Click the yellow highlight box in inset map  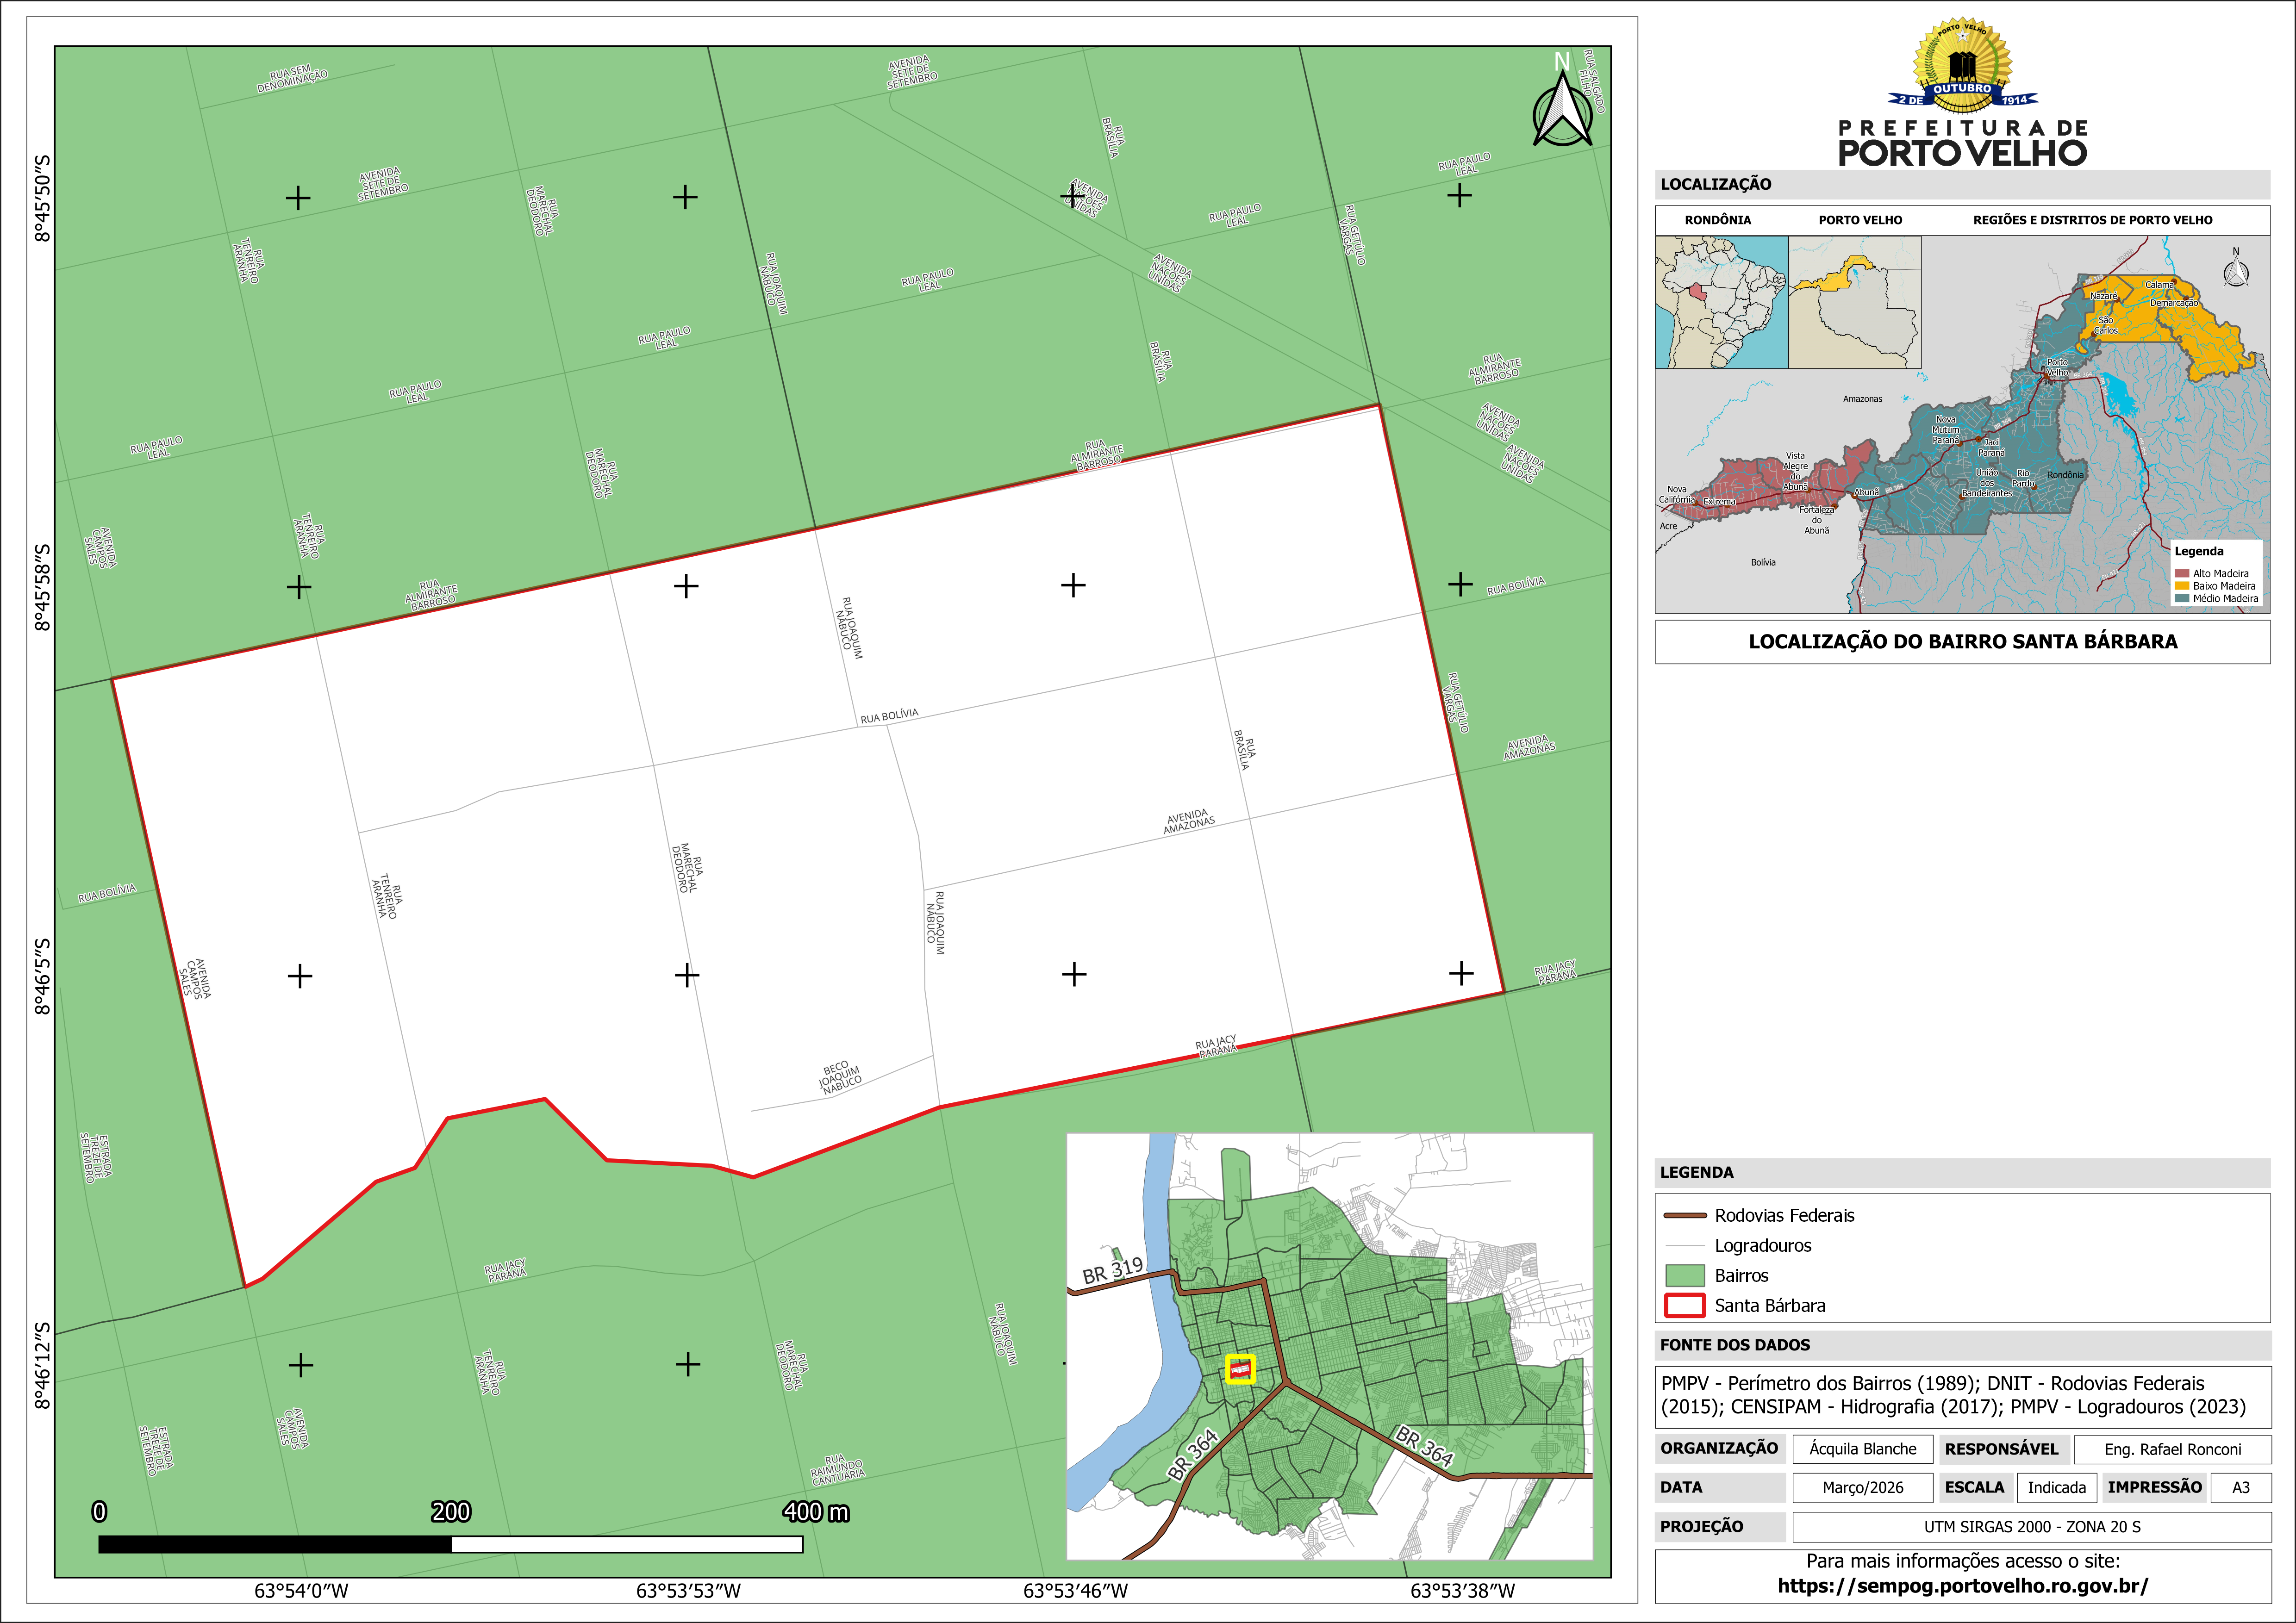(1240, 1369)
